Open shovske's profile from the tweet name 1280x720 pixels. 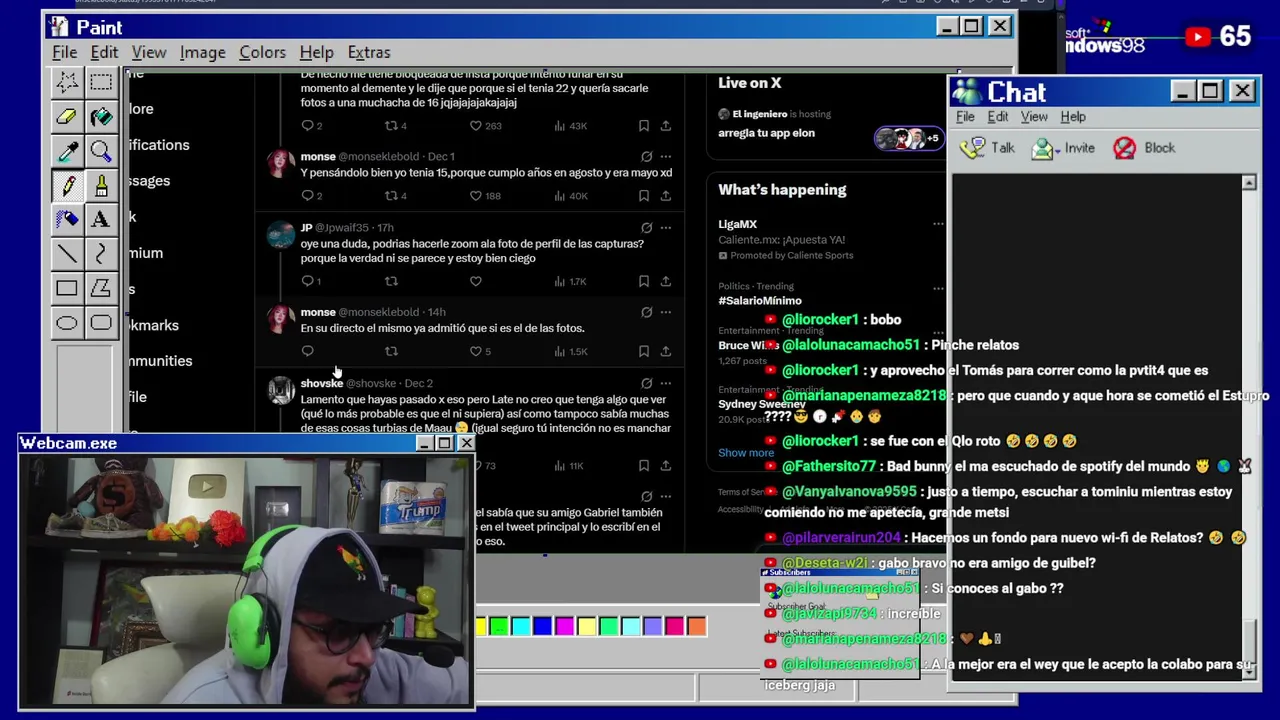322,383
